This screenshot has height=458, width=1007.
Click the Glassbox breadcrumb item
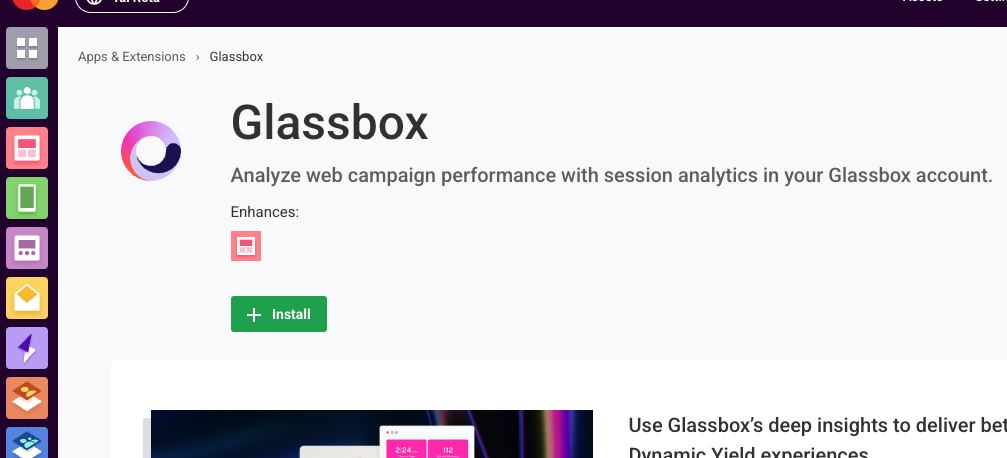pos(236,57)
